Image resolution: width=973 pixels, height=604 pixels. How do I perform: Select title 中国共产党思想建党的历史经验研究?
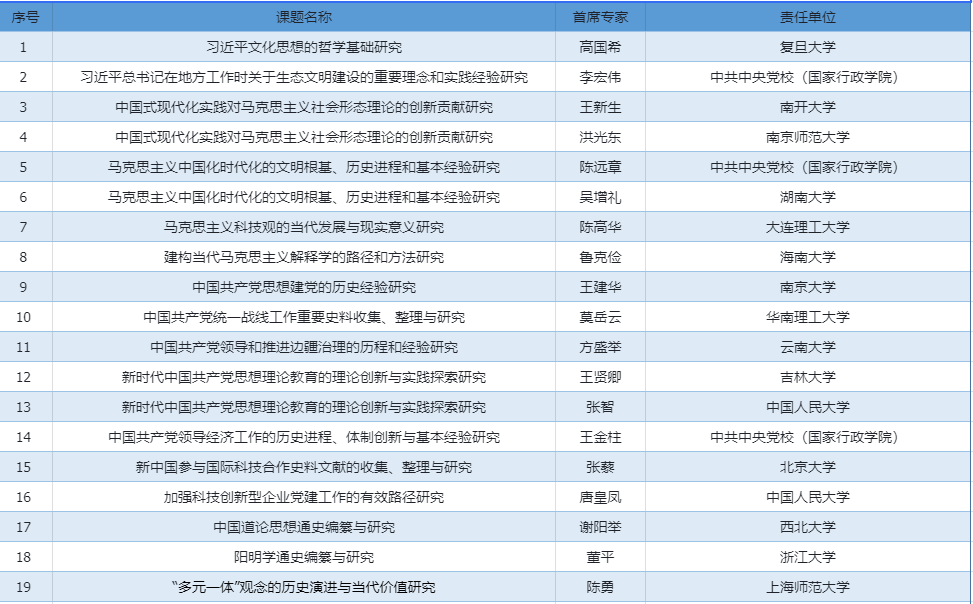304,287
